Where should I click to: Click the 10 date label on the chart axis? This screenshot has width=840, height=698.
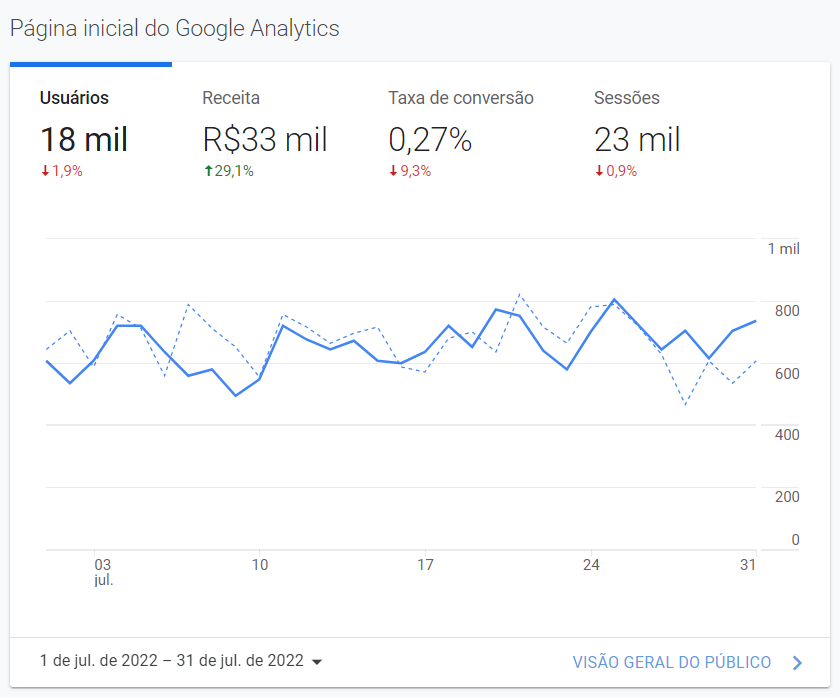click(259, 565)
